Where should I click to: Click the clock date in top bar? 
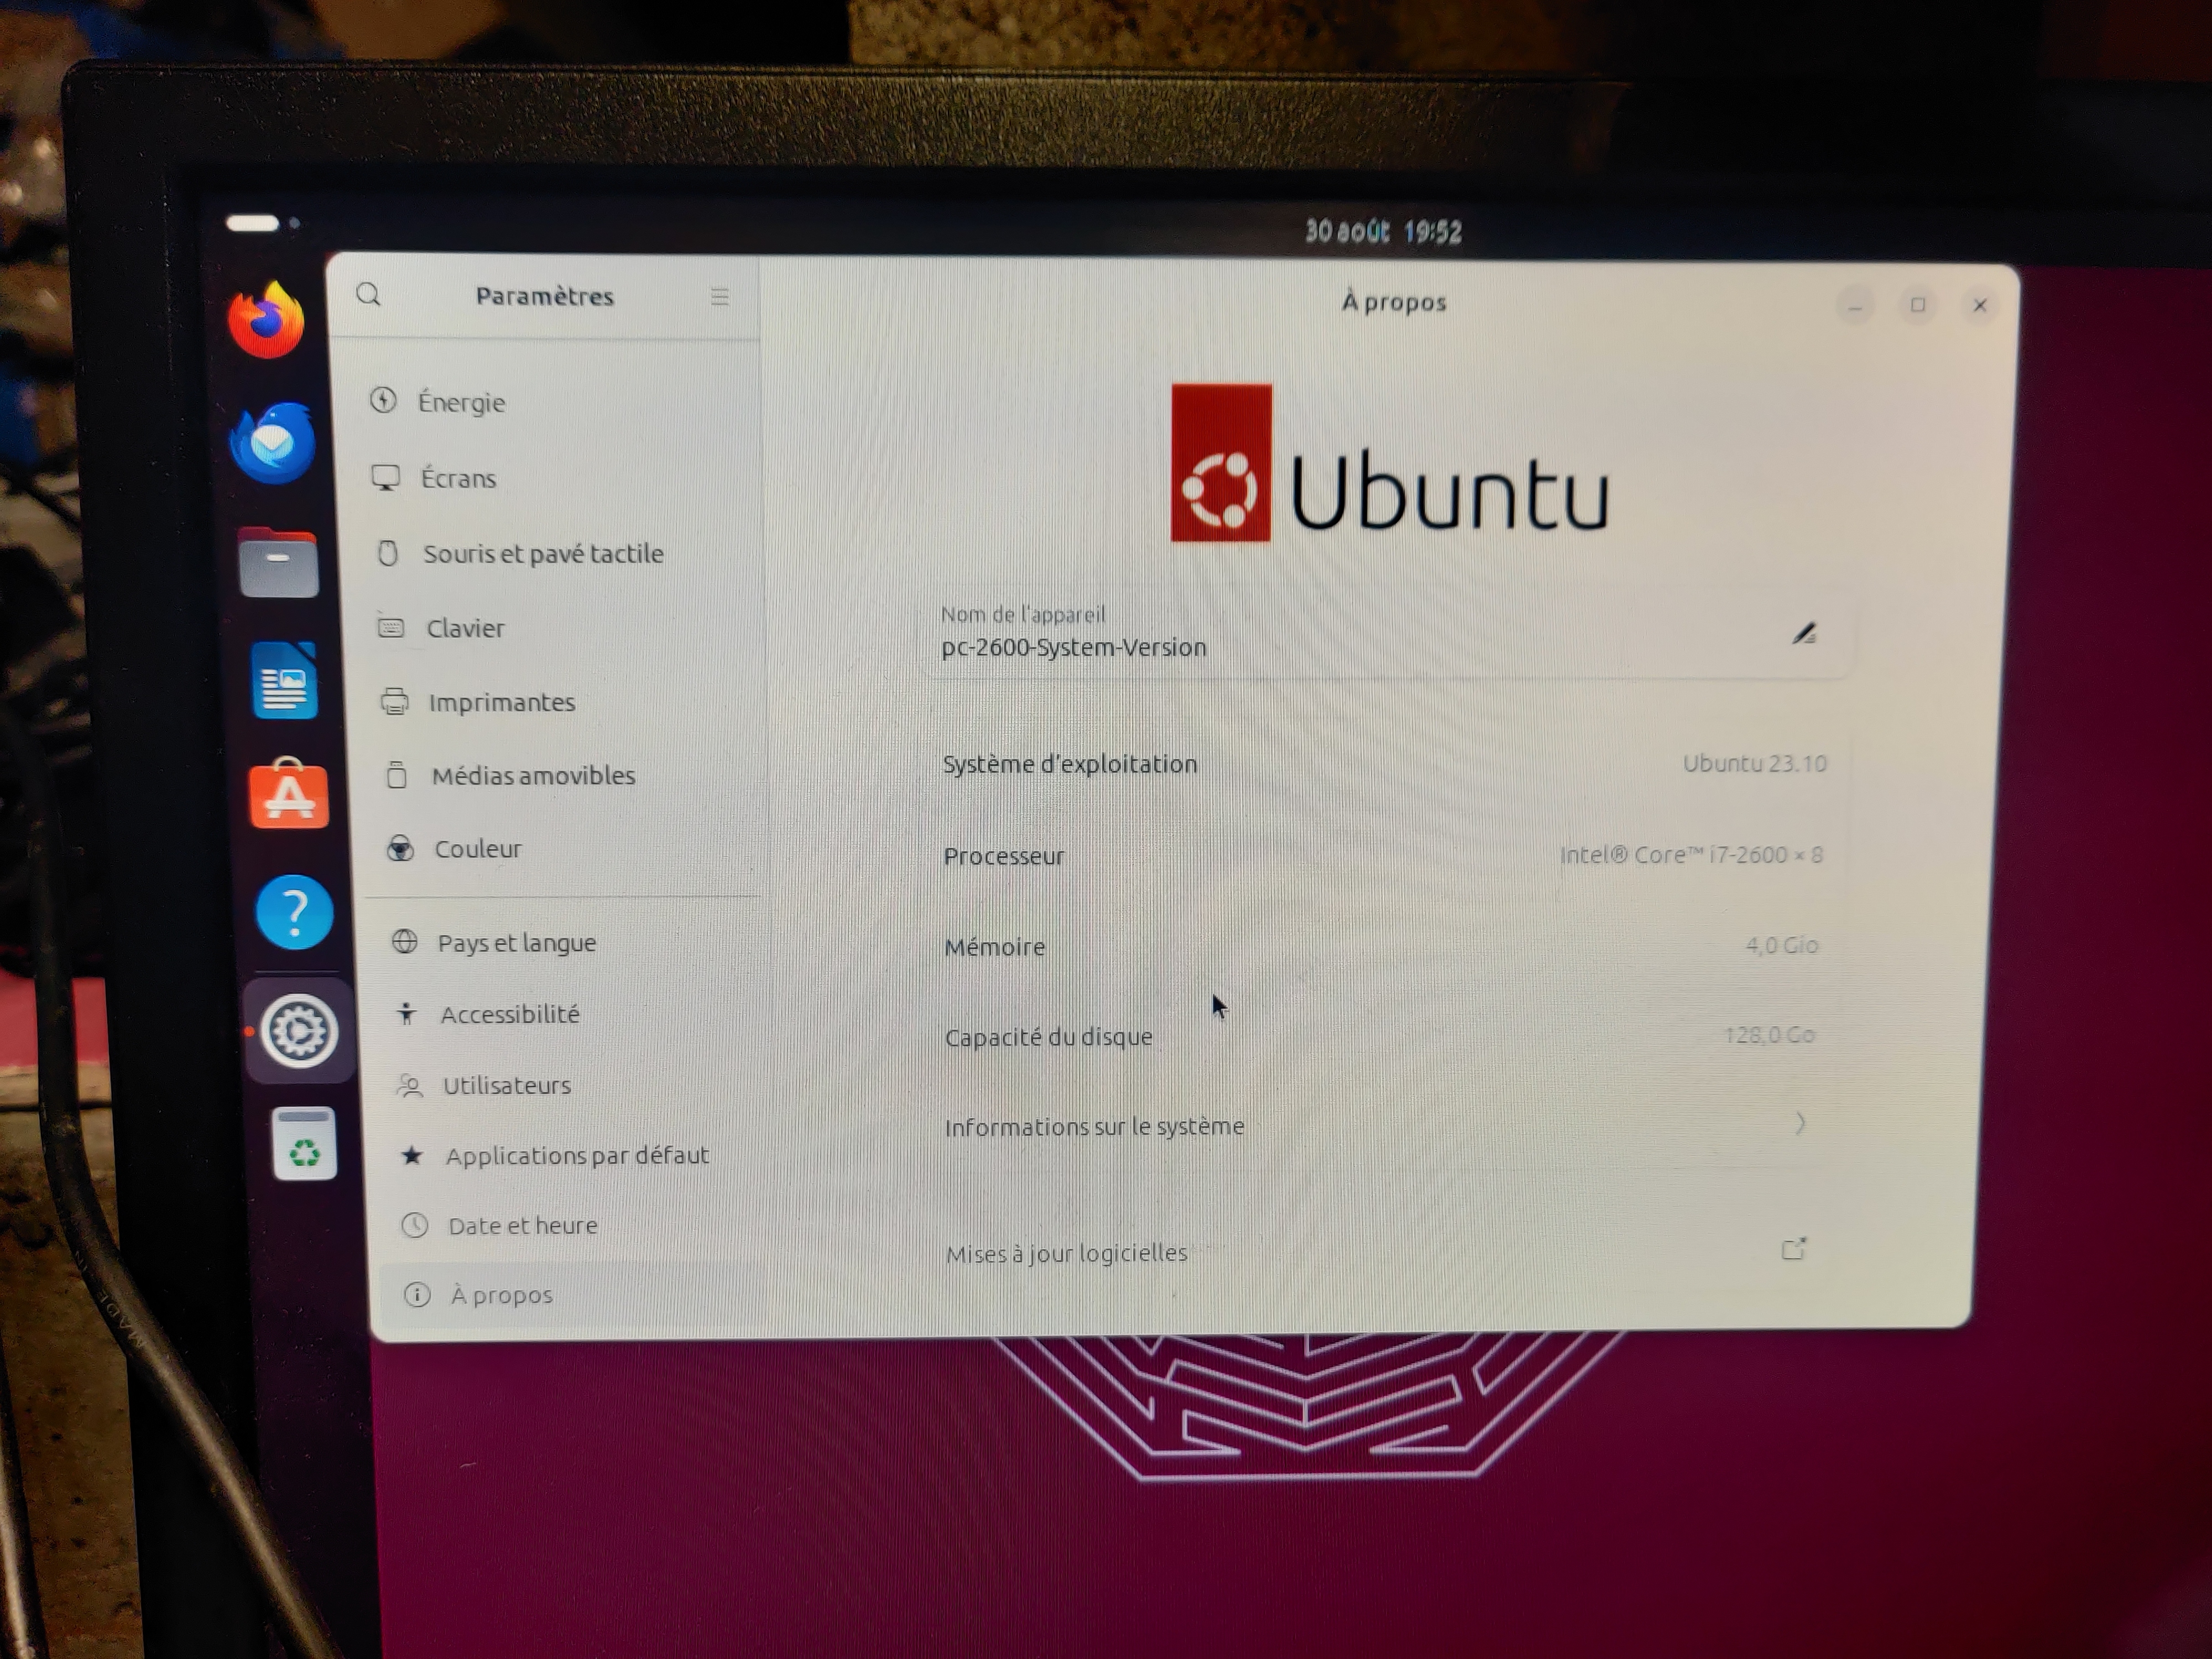tap(1382, 232)
